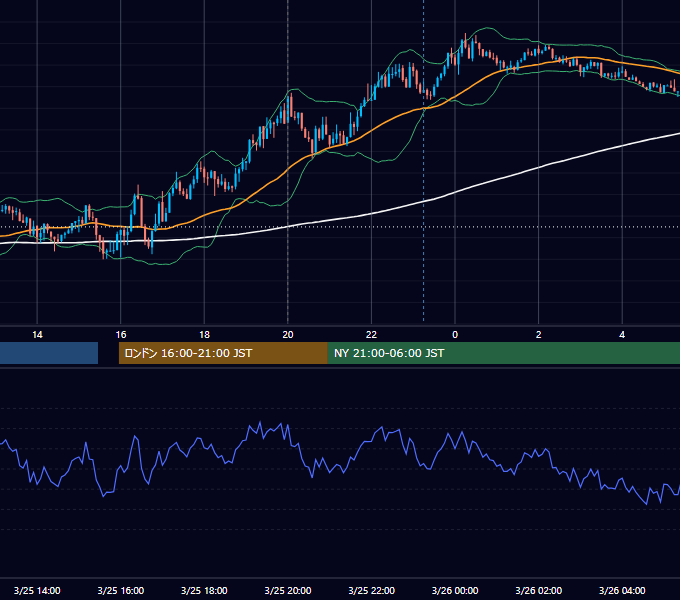Click the 3/26 04:00 date label
The width and height of the screenshot is (680, 600).
coord(622,590)
